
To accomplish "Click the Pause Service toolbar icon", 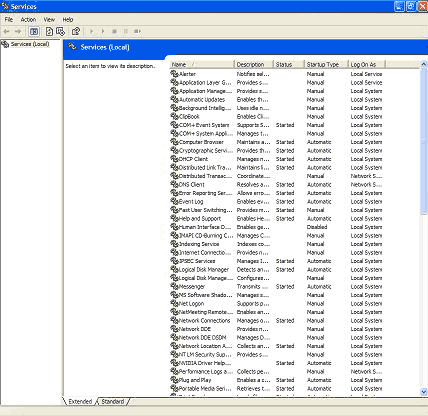I will (126, 31).
